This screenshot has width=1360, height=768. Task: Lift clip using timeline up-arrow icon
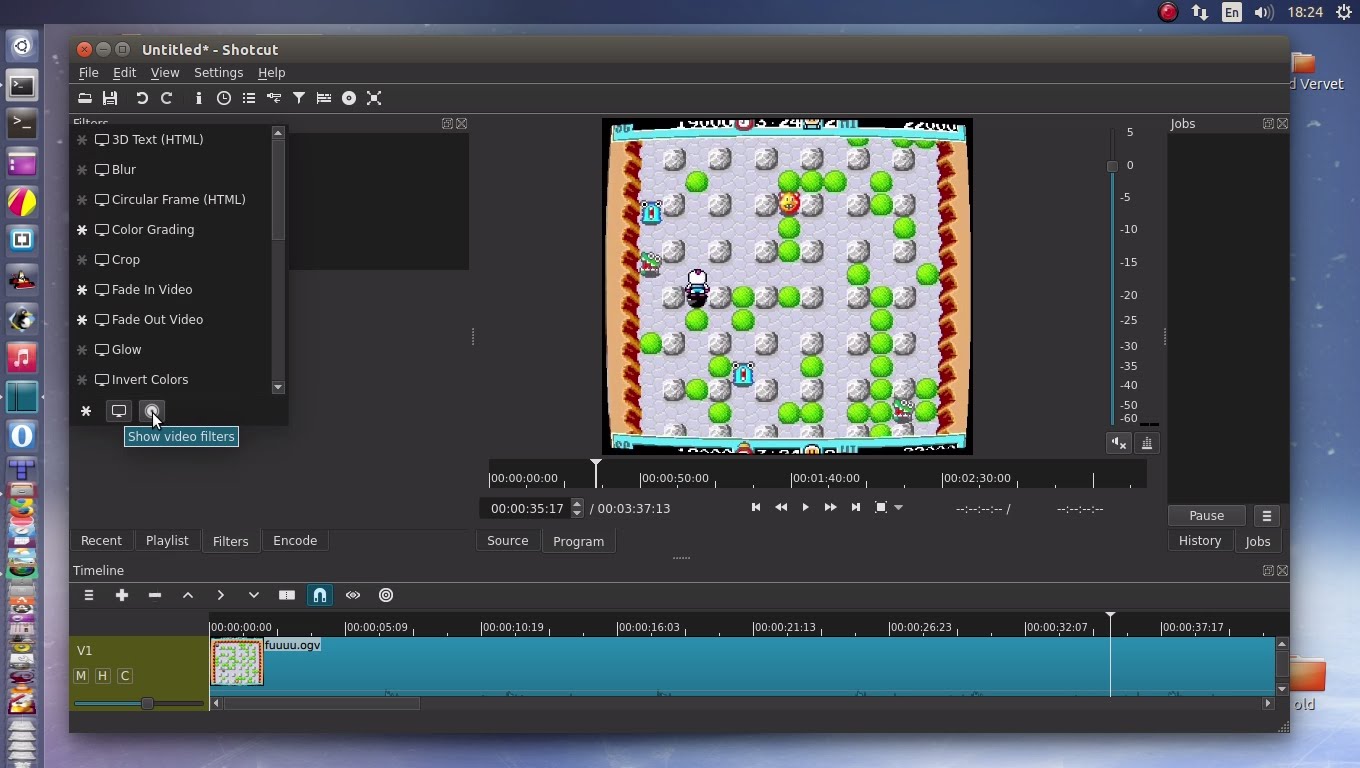pos(188,595)
